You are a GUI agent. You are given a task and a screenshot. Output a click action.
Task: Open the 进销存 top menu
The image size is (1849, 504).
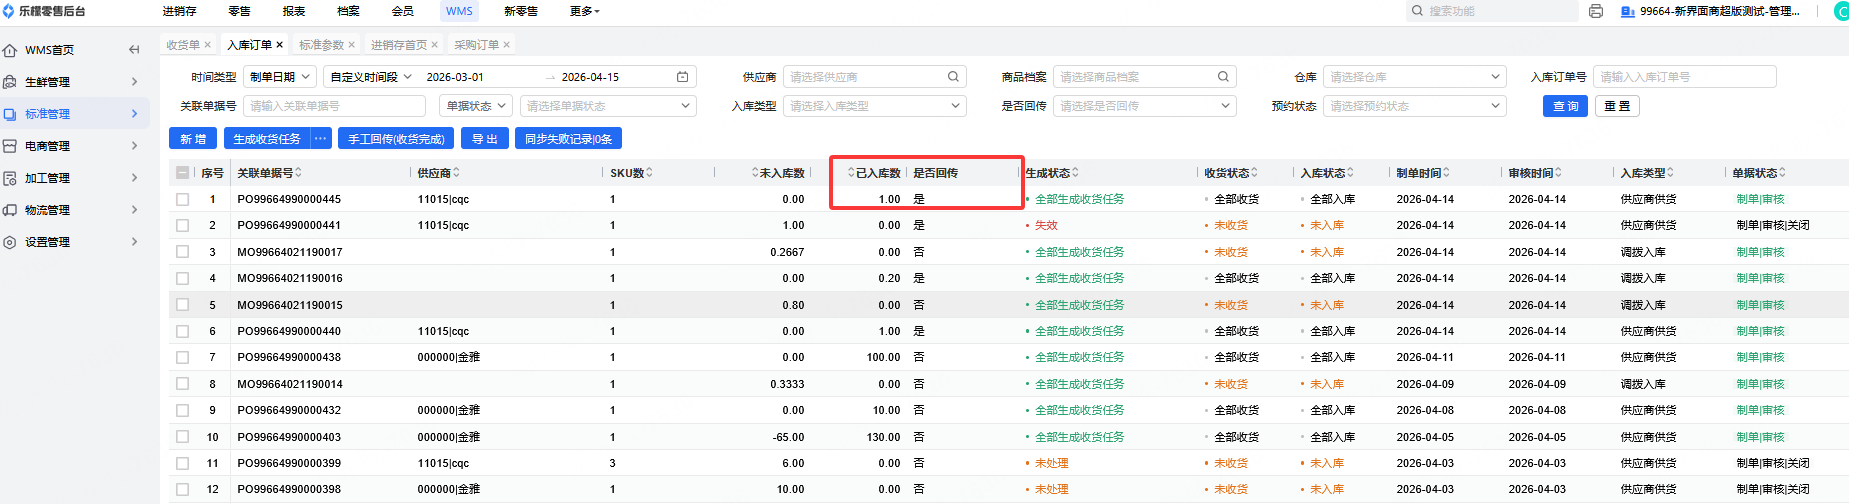pos(179,11)
